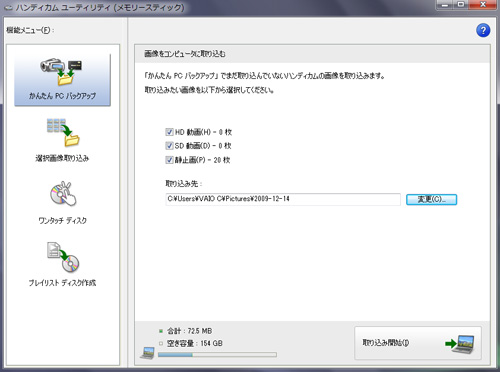The image size is (500, 372).
Task: Select the かんたん PC バックアップ icon
Action: coord(62,80)
